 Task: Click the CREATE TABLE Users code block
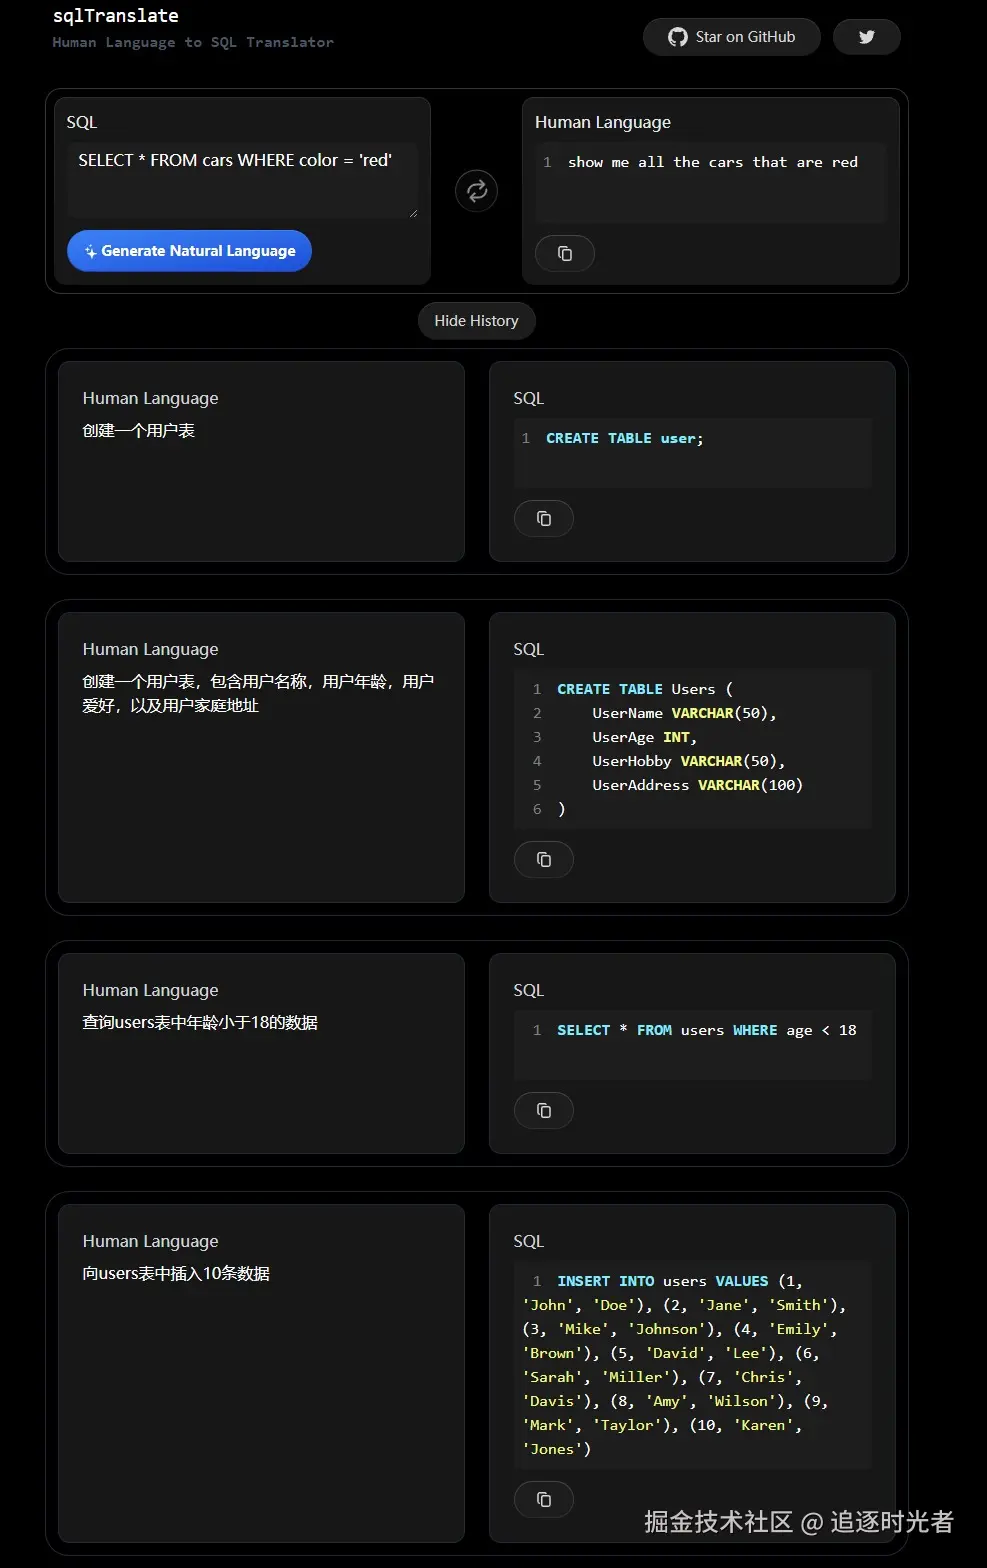[692, 749]
